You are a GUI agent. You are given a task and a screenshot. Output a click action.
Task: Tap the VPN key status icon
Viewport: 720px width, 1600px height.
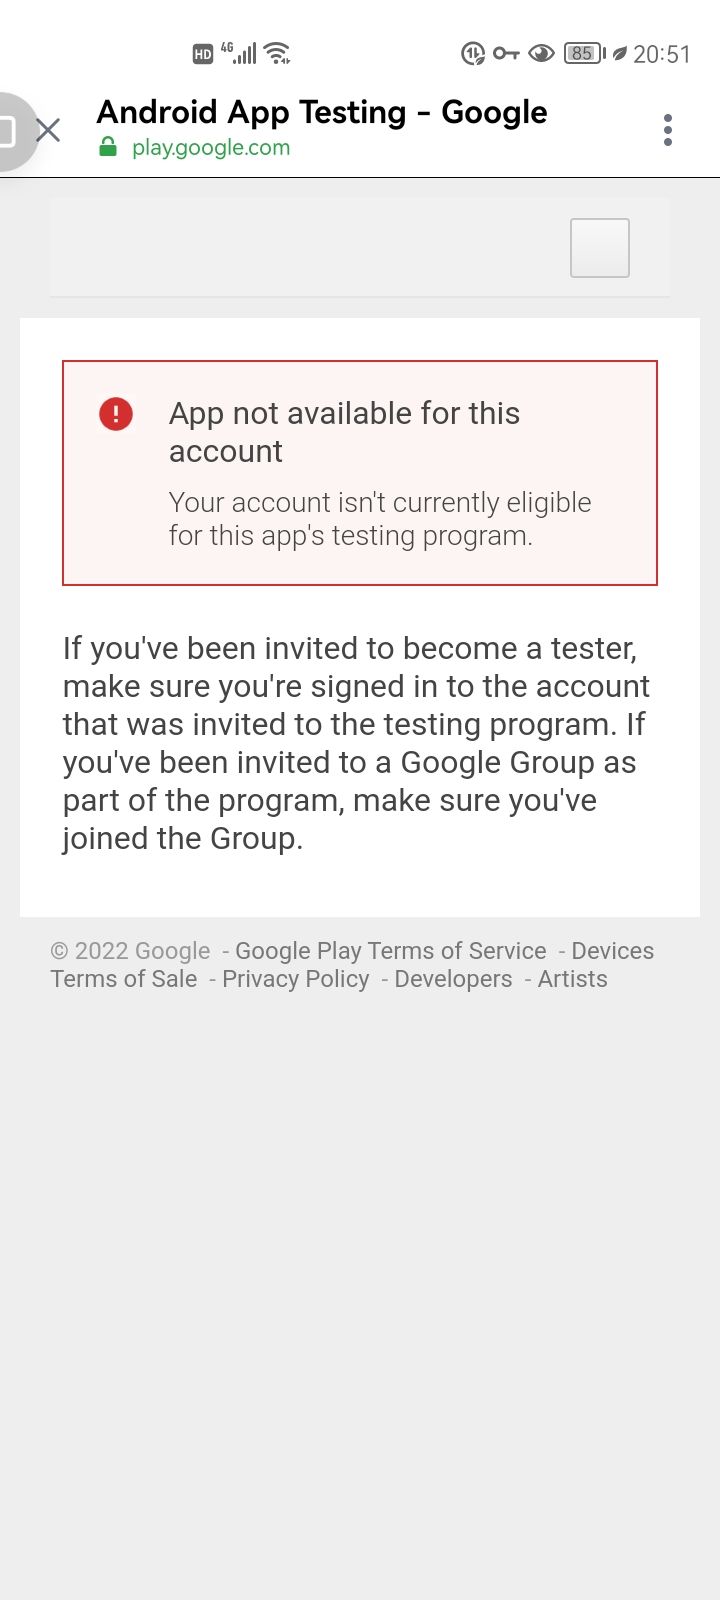tap(506, 54)
